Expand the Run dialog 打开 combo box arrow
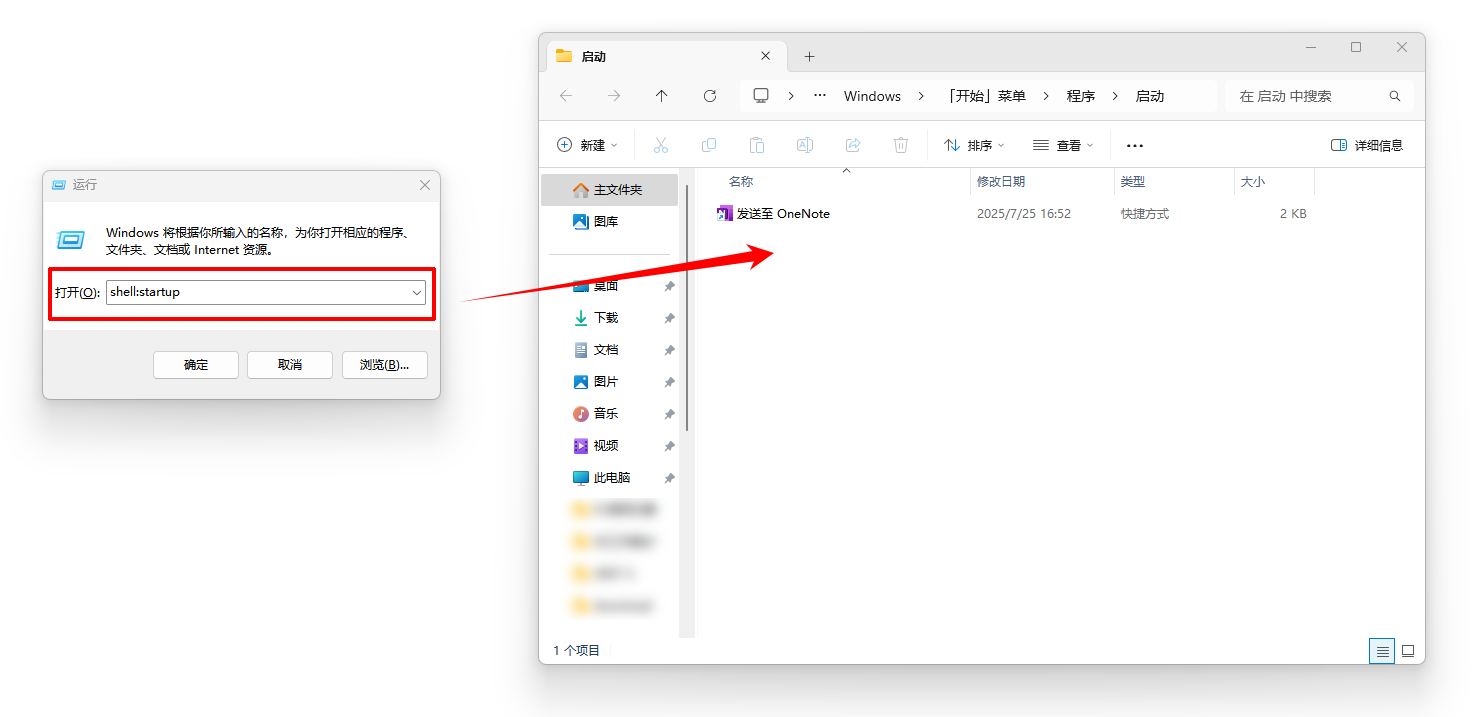This screenshot has width=1475, height=717. click(x=416, y=293)
